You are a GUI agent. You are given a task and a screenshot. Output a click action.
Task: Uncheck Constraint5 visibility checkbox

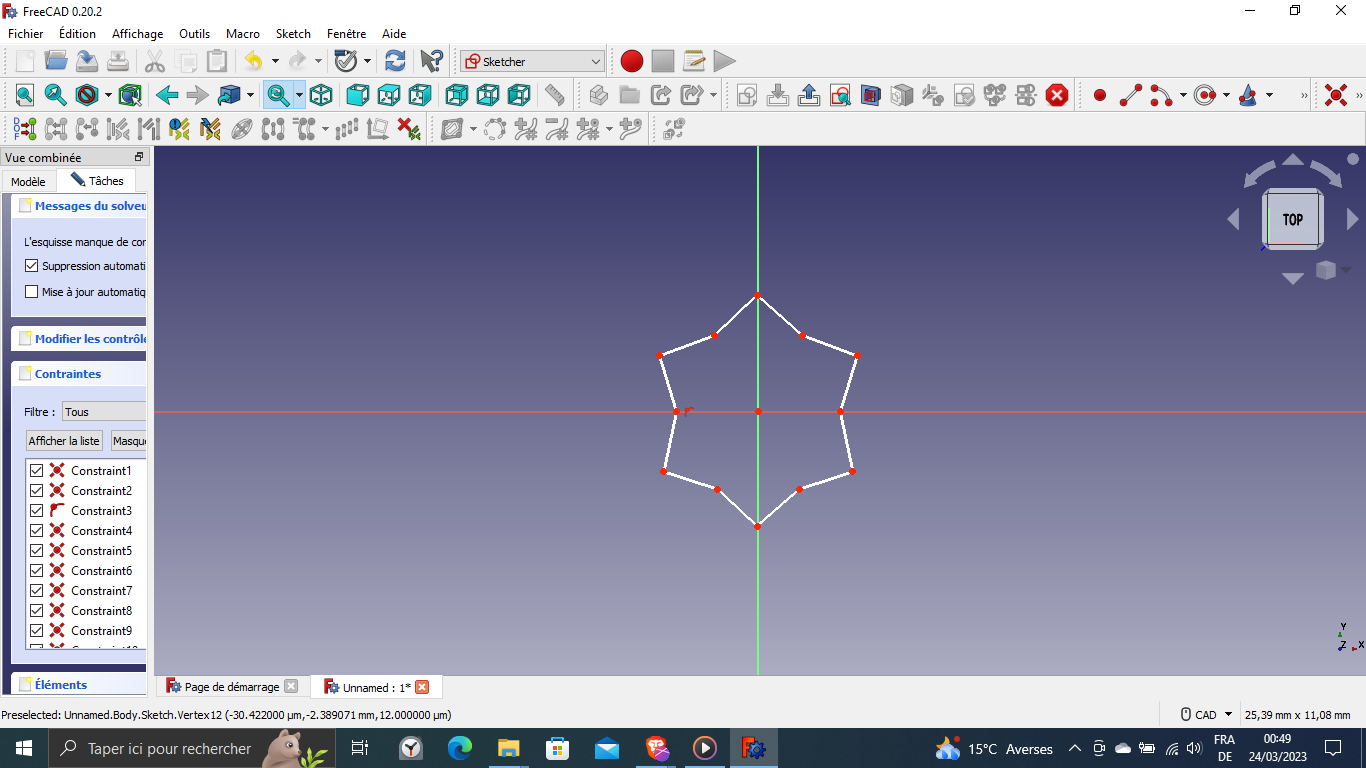tap(37, 550)
